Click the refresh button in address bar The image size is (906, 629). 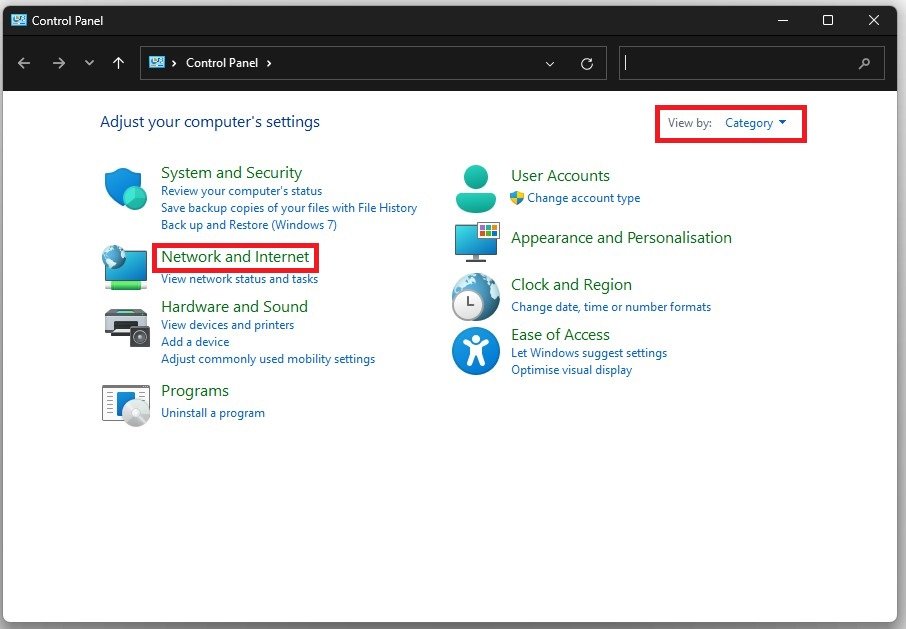[587, 63]
